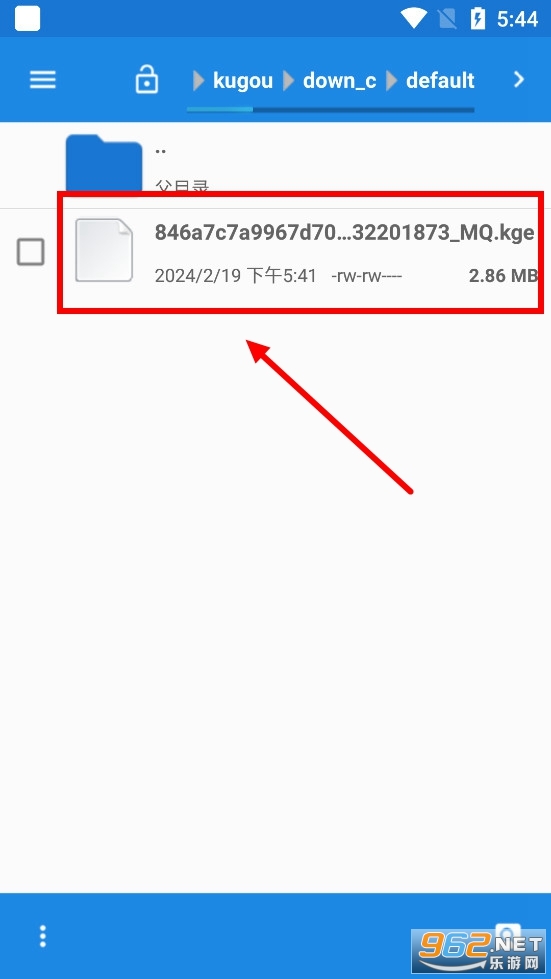Go to the kugou breadcrumb folder
This screenshot has height=979, width=551.
click(x=243, y=81)
